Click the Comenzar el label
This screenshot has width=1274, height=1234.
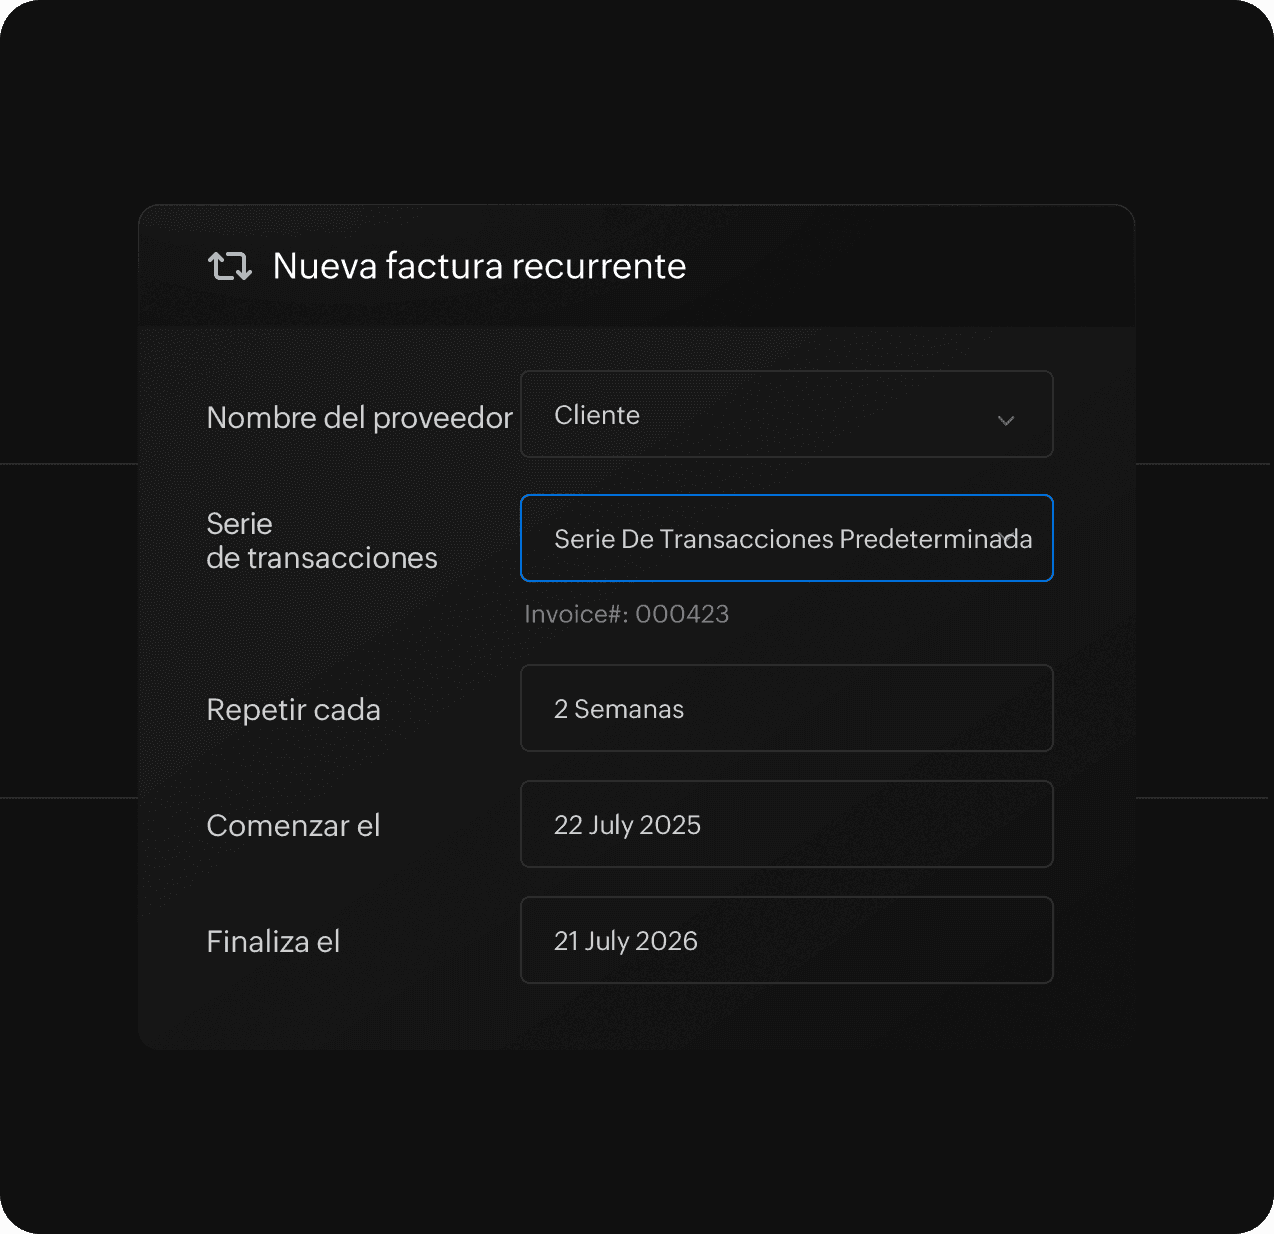coord(293,825)
